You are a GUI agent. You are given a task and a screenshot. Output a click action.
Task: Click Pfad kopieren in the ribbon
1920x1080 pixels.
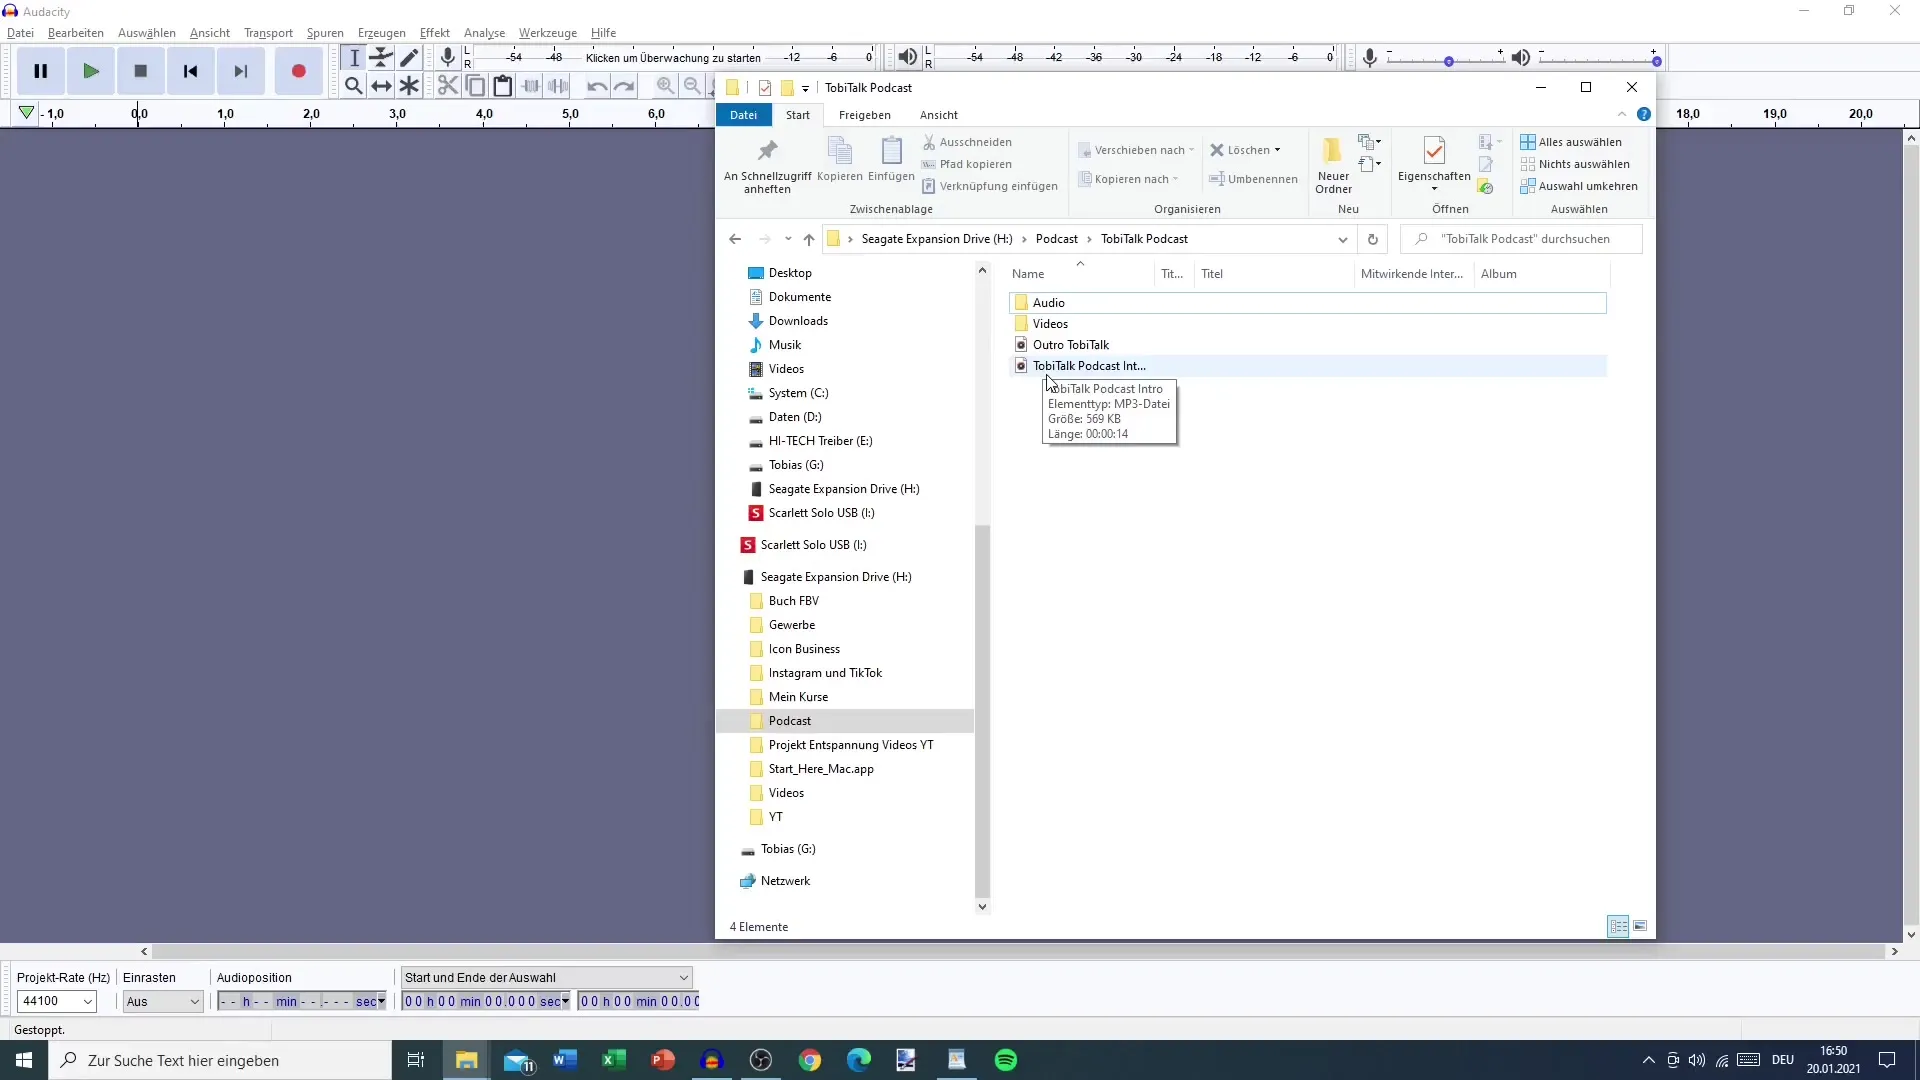pyautogui.click(x=967, y=164)
